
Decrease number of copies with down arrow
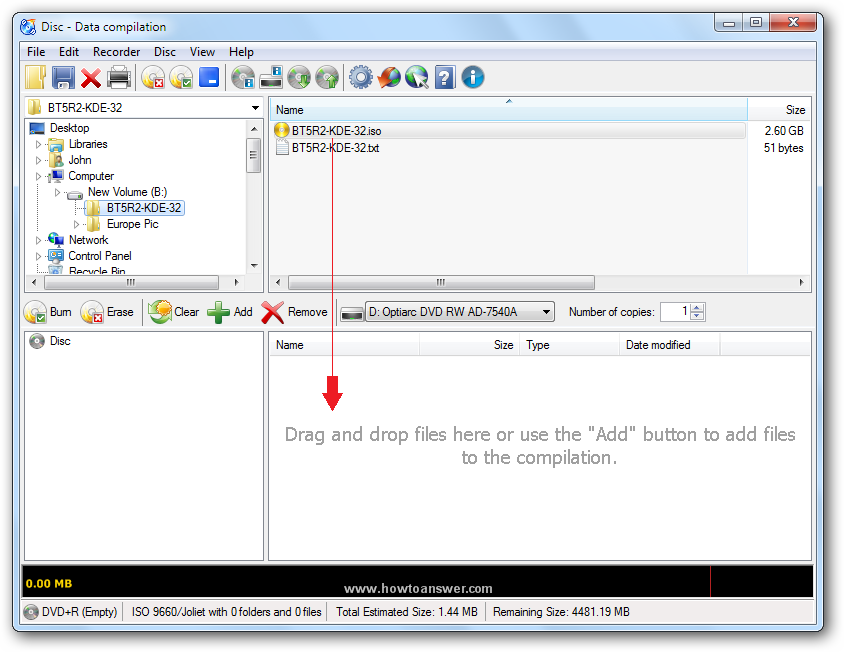(697, 316)
